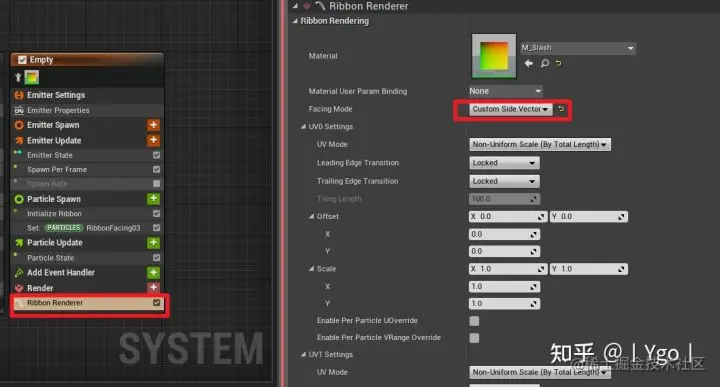Open Trailing Edge Transition dropdown
The height and width of the screenshot is (387, 720).
tap(504, 181)
